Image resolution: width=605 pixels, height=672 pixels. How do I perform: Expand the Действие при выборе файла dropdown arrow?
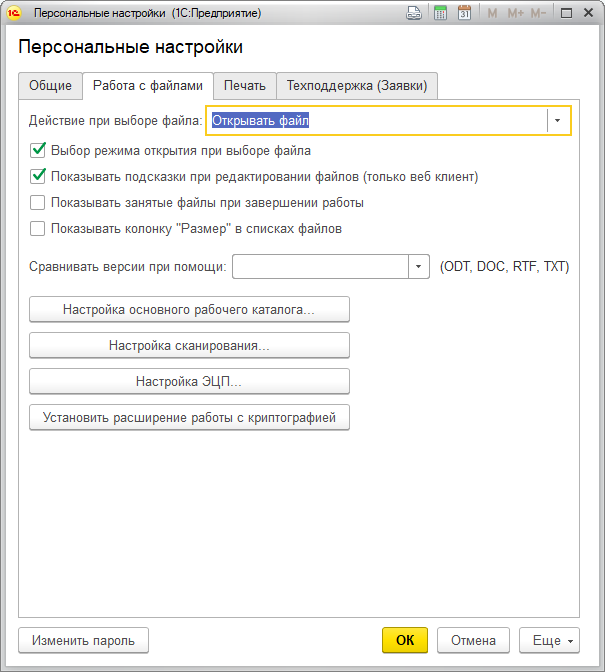[x=557, y=121]
